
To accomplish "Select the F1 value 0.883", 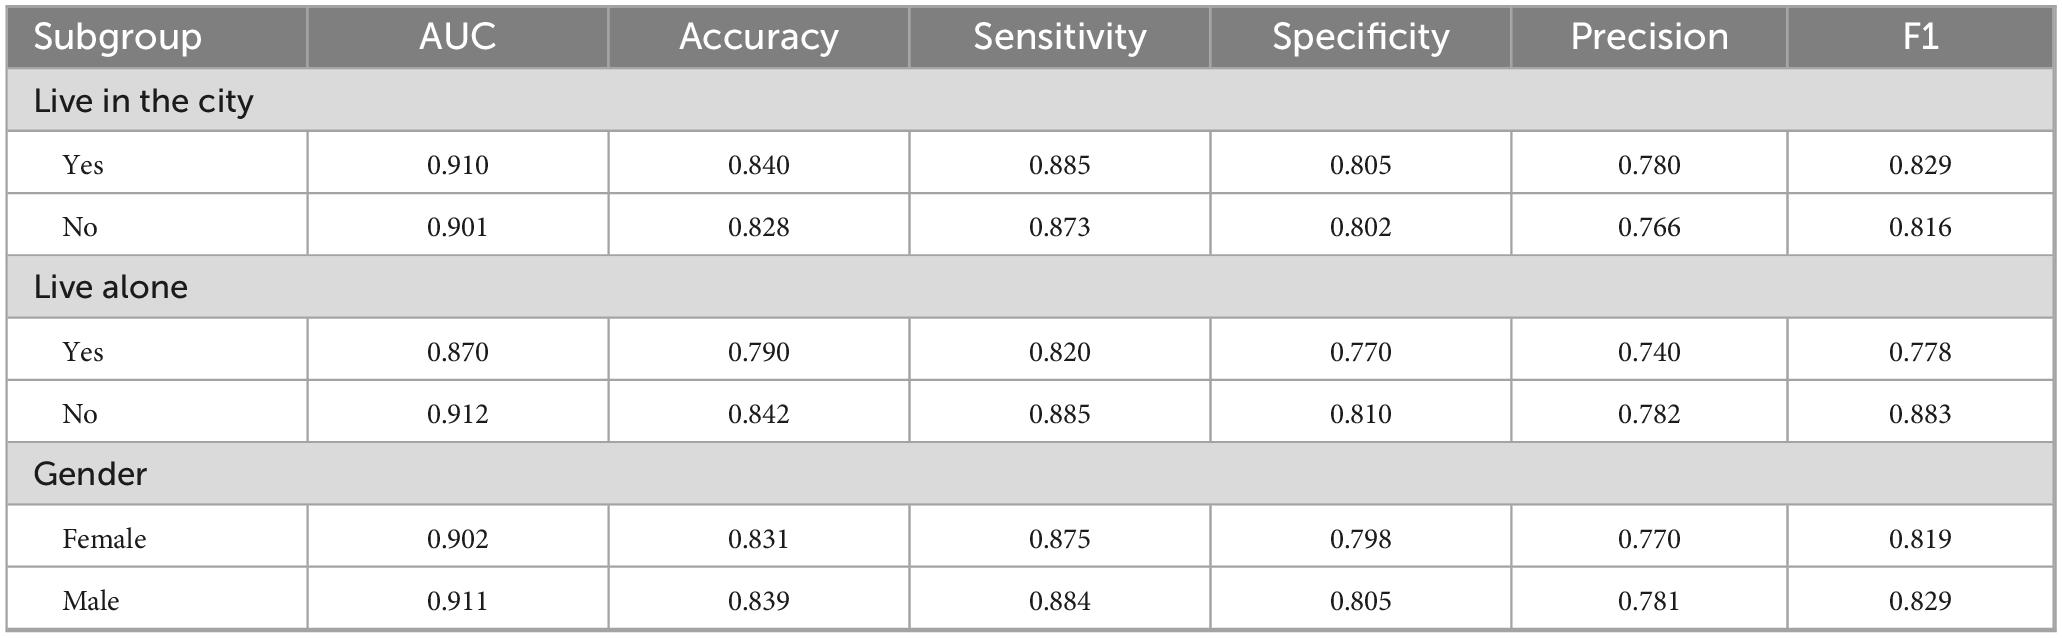I will 1919,414.
